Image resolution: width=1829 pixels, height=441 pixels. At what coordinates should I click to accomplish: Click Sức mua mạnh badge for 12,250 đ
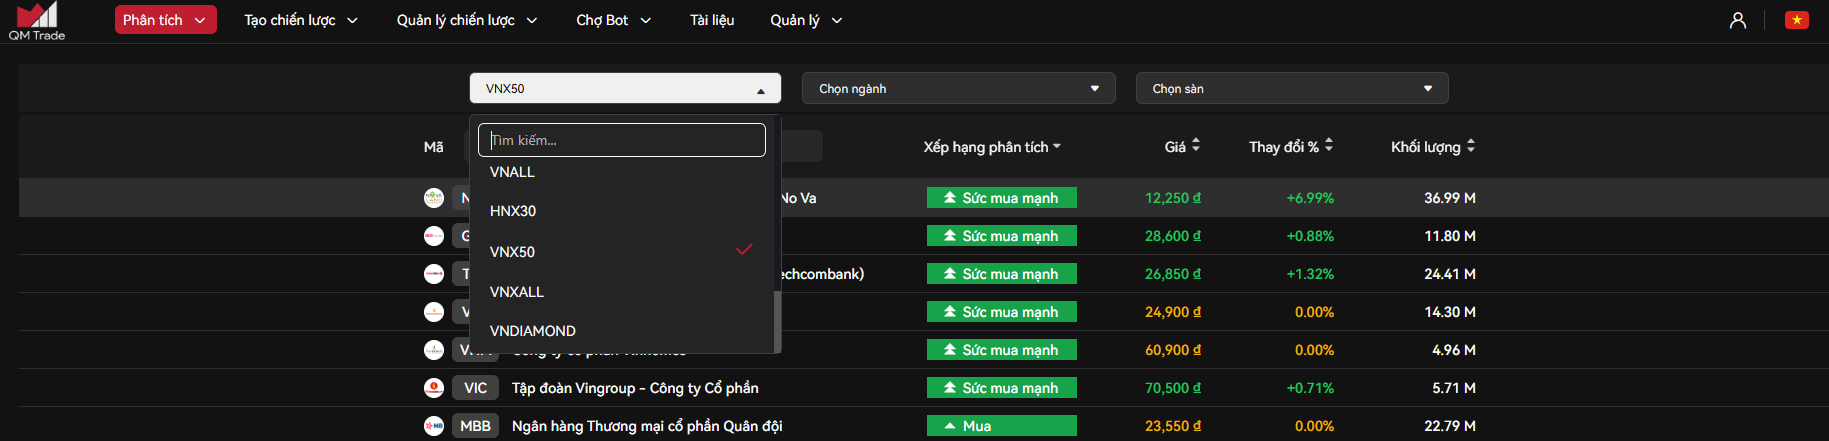click(1002, 198)
